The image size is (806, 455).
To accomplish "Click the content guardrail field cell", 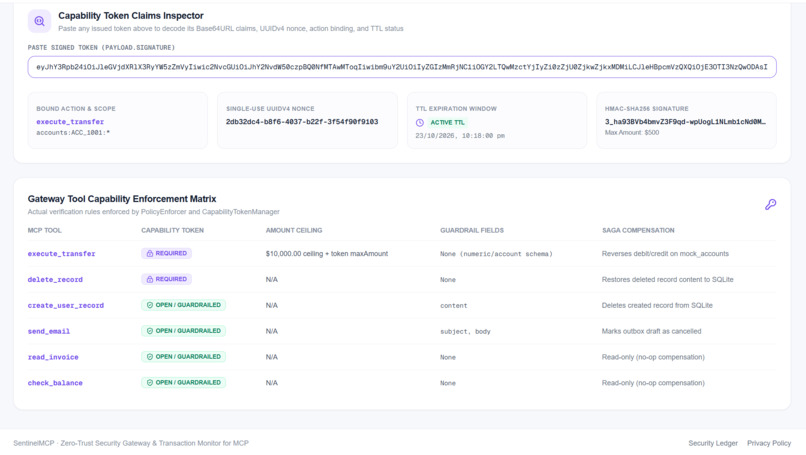I will coord(453,305).
